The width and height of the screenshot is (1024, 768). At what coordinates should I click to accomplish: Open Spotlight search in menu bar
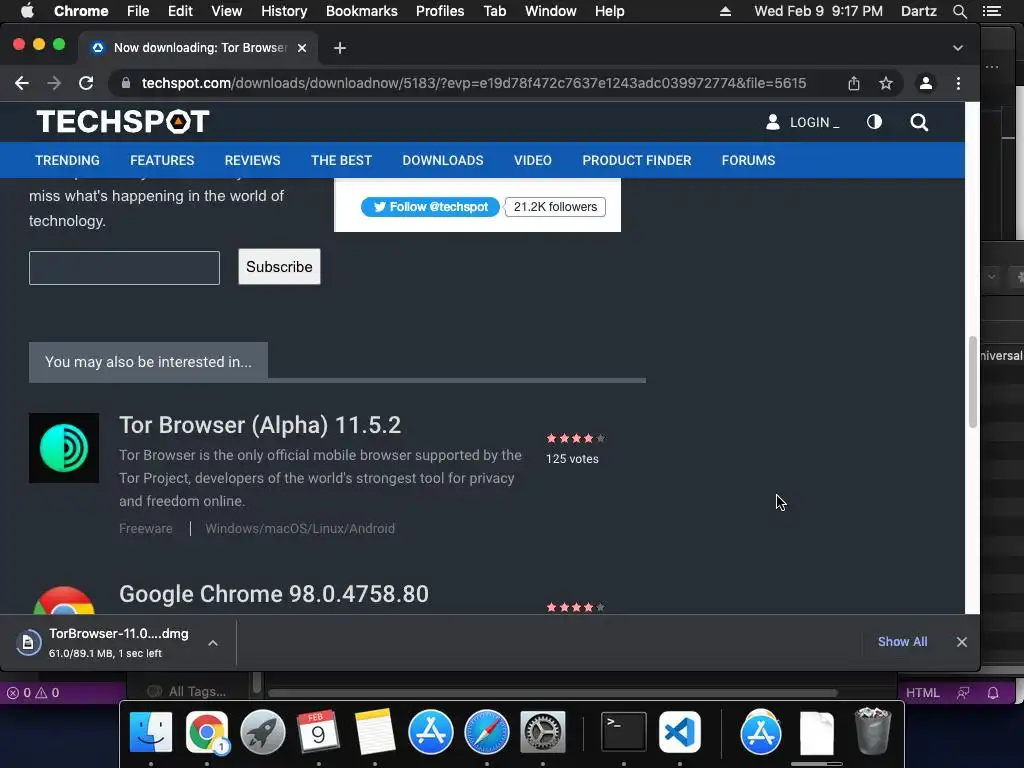click(959, 11)
